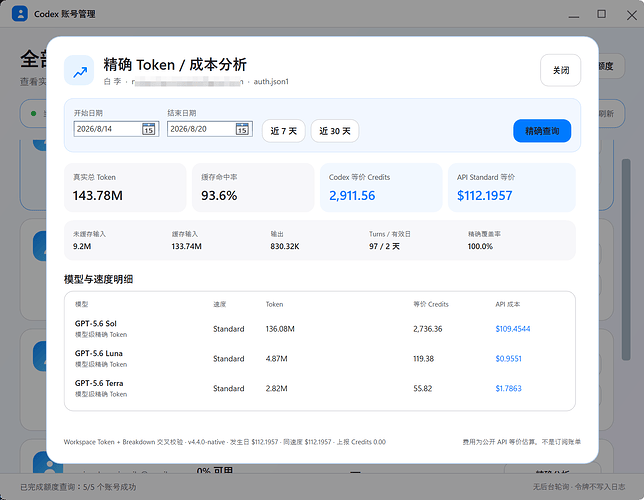Click the 等价 Credits column header
644x500 pixels.
(431, 304)
